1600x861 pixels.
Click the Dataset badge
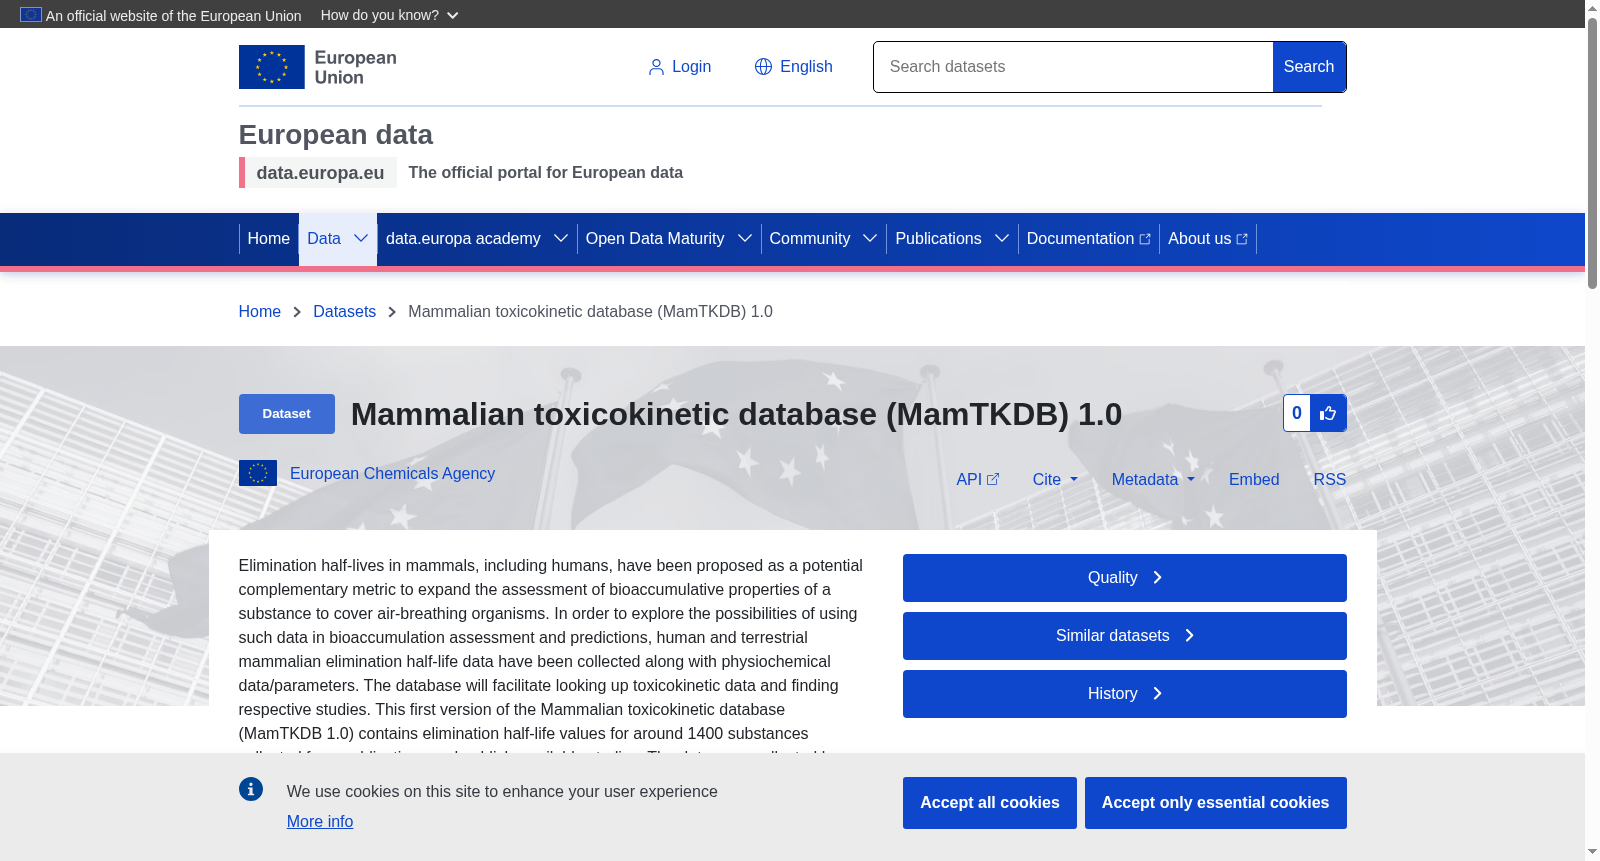coord(287,414)
